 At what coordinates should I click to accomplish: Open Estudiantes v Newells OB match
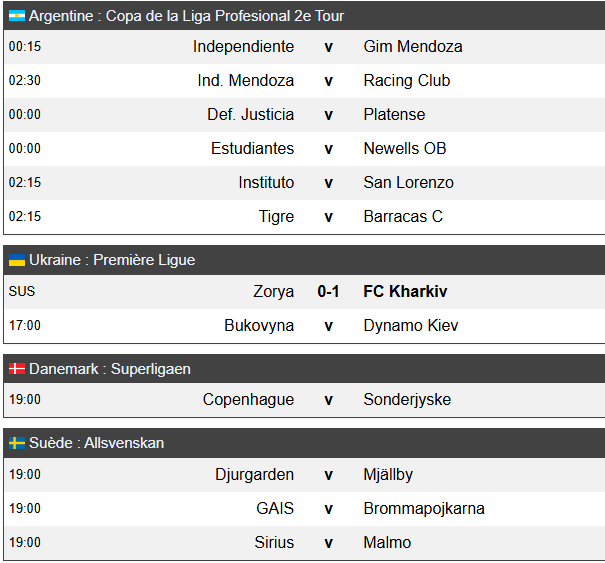click(x=304, y=149)
